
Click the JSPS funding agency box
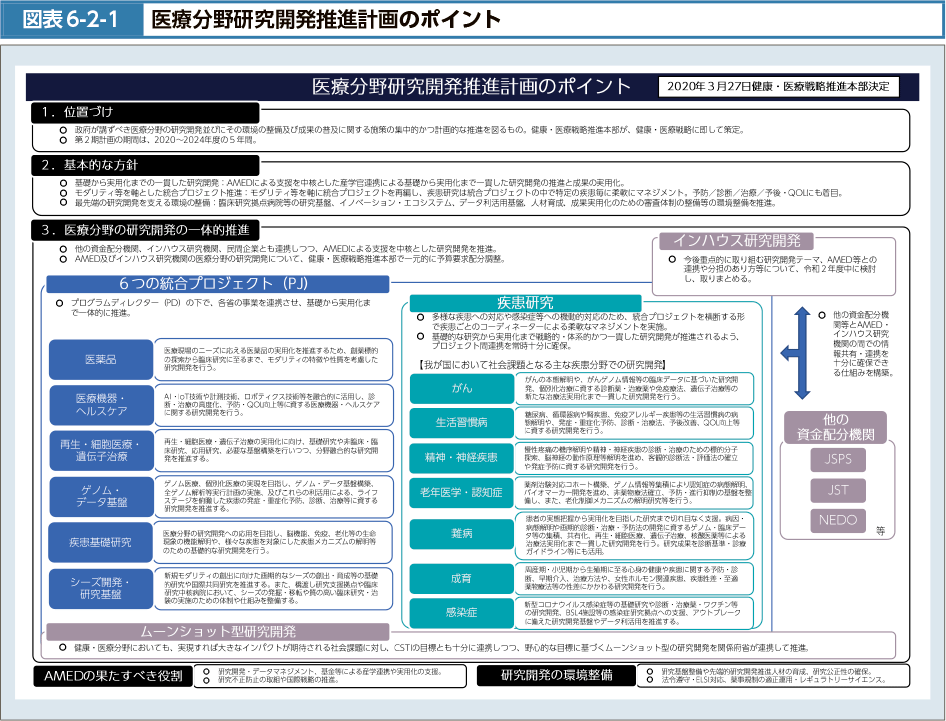(x=837, y=459)
